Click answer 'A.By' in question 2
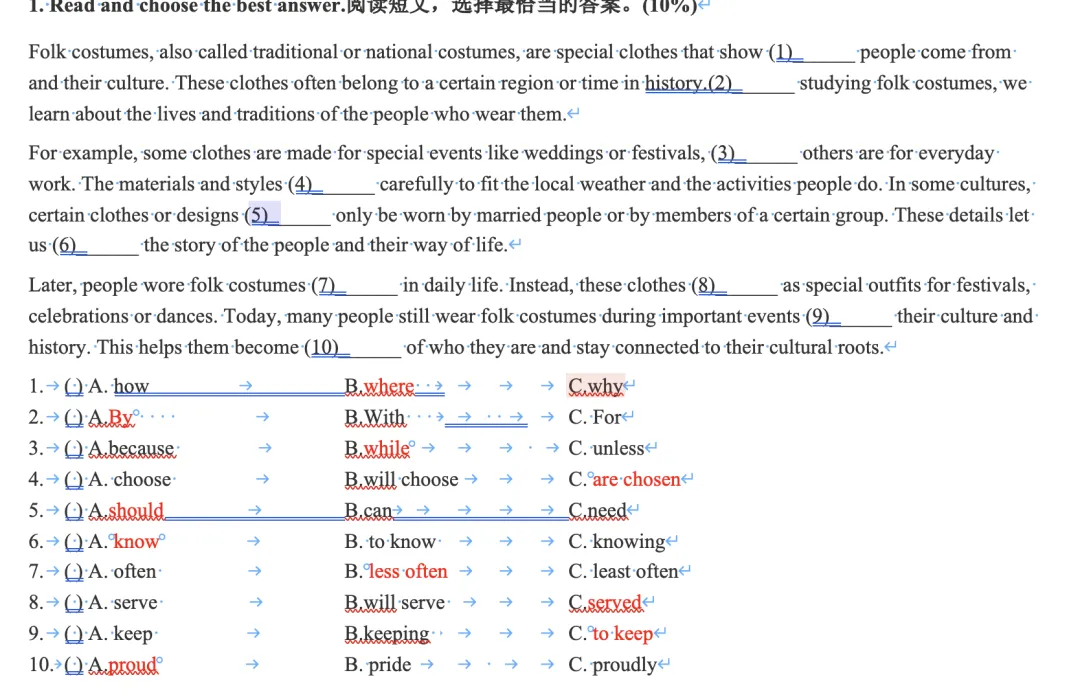This screenshot has width=1080, height=697. pos(111,417)
